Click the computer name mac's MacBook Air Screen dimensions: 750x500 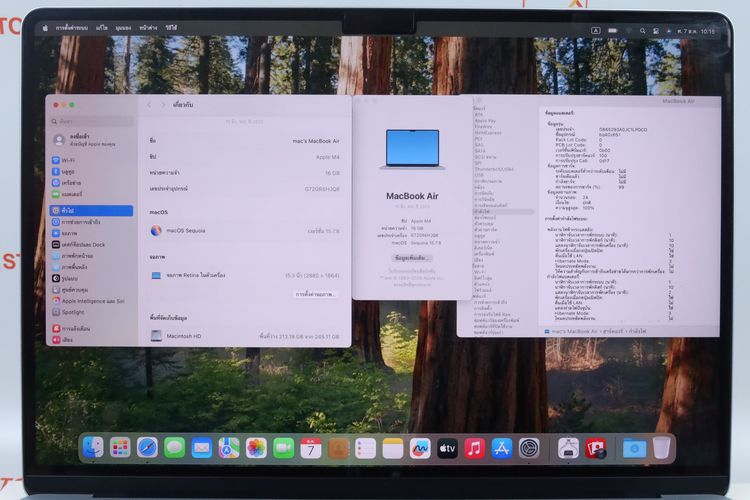pos(316,141)
